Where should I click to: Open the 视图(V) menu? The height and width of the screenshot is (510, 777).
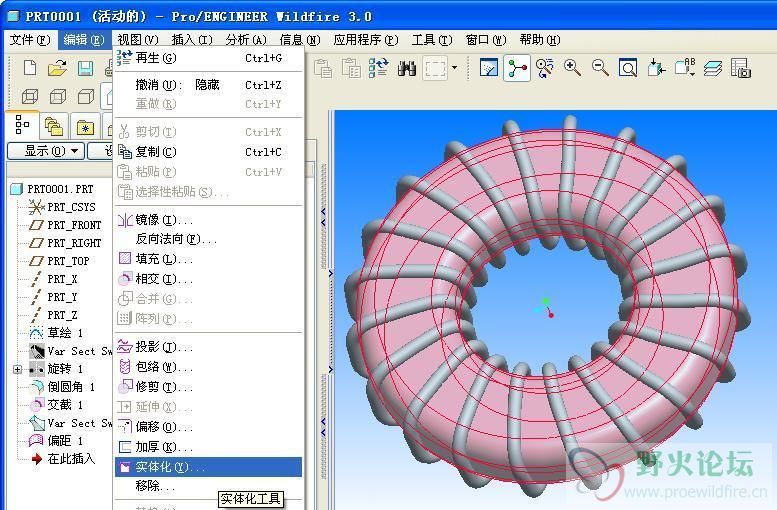point(138,40)
